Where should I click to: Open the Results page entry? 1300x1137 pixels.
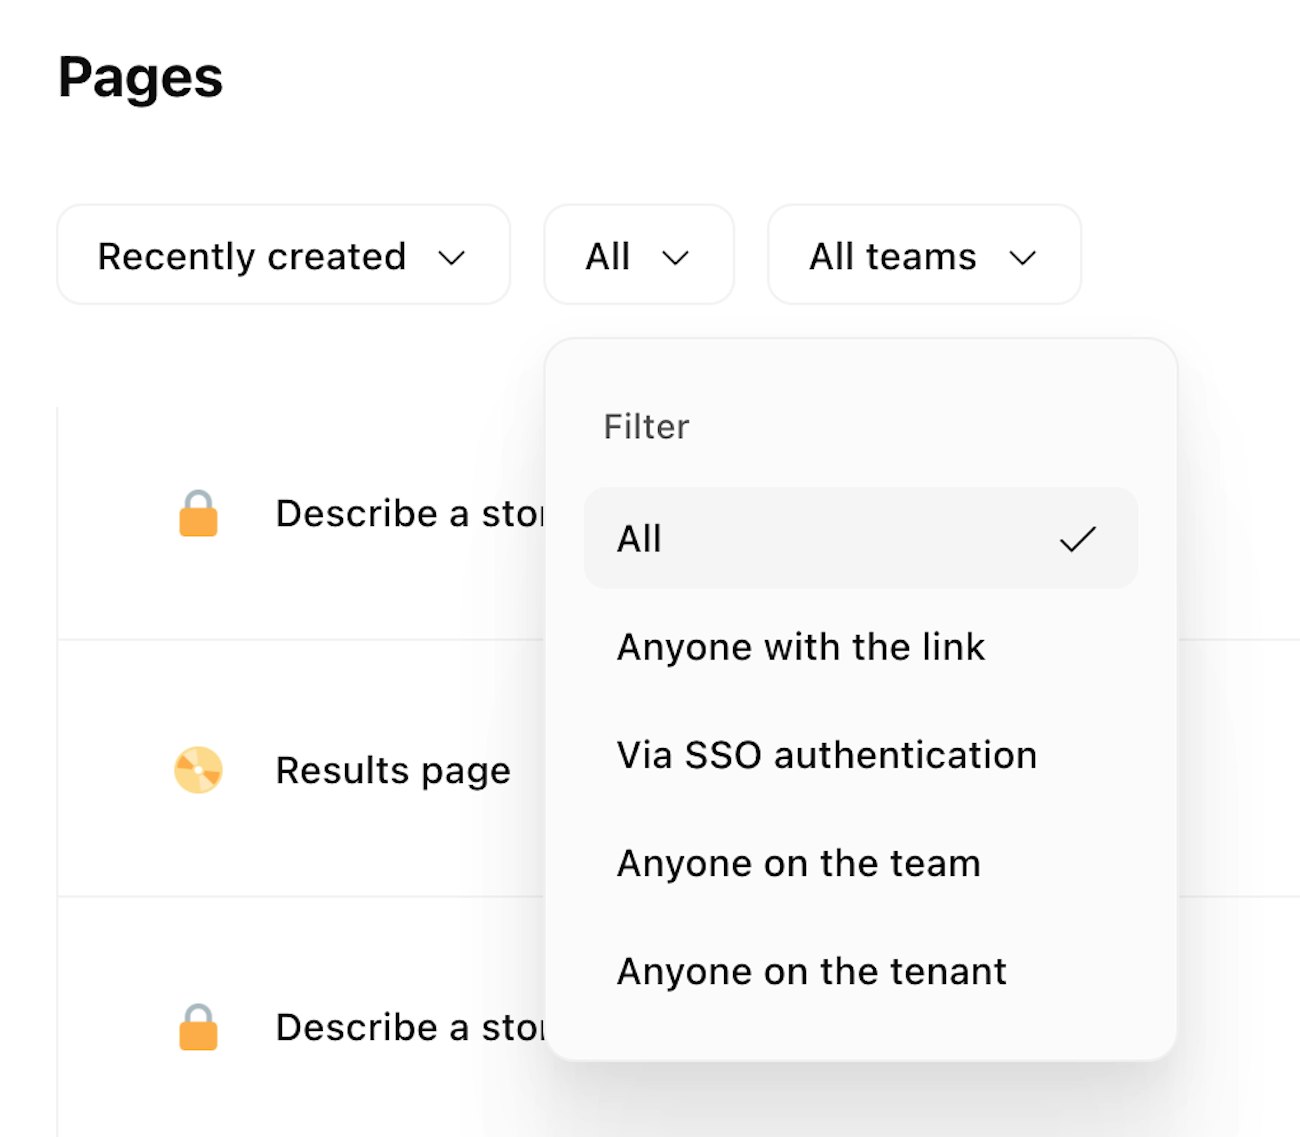tap(393, 770)
